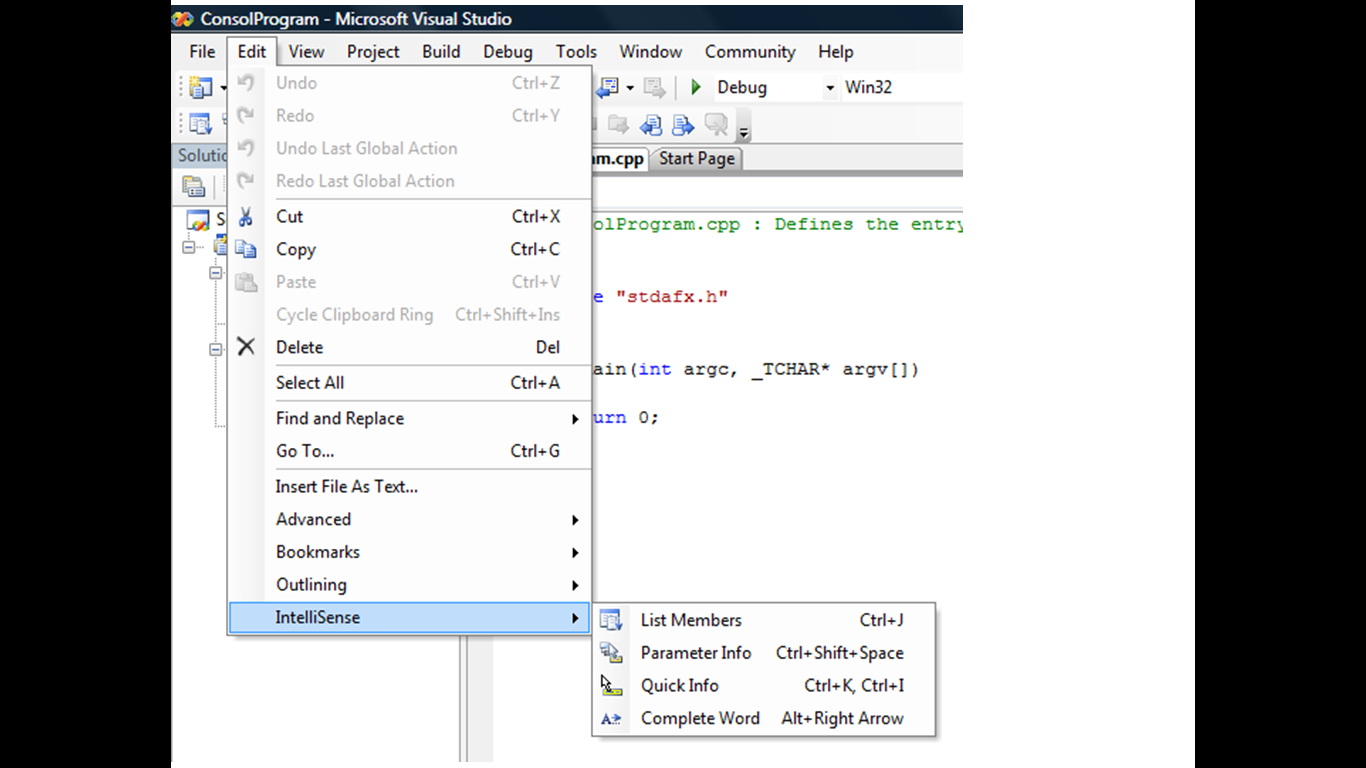Choose Complete Word in IntelliSense submenu
The image size is (1366, 768).
point(764,719)
